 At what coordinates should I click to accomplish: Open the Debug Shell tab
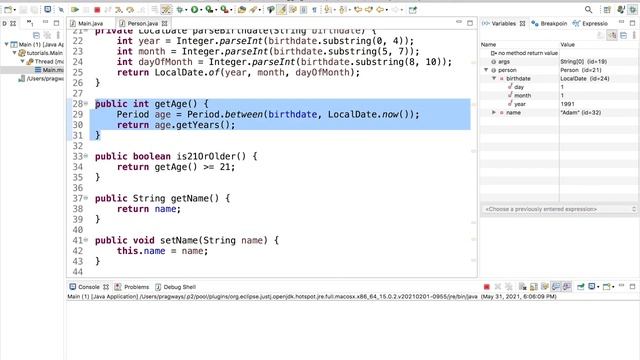click(x=176, y=287)
